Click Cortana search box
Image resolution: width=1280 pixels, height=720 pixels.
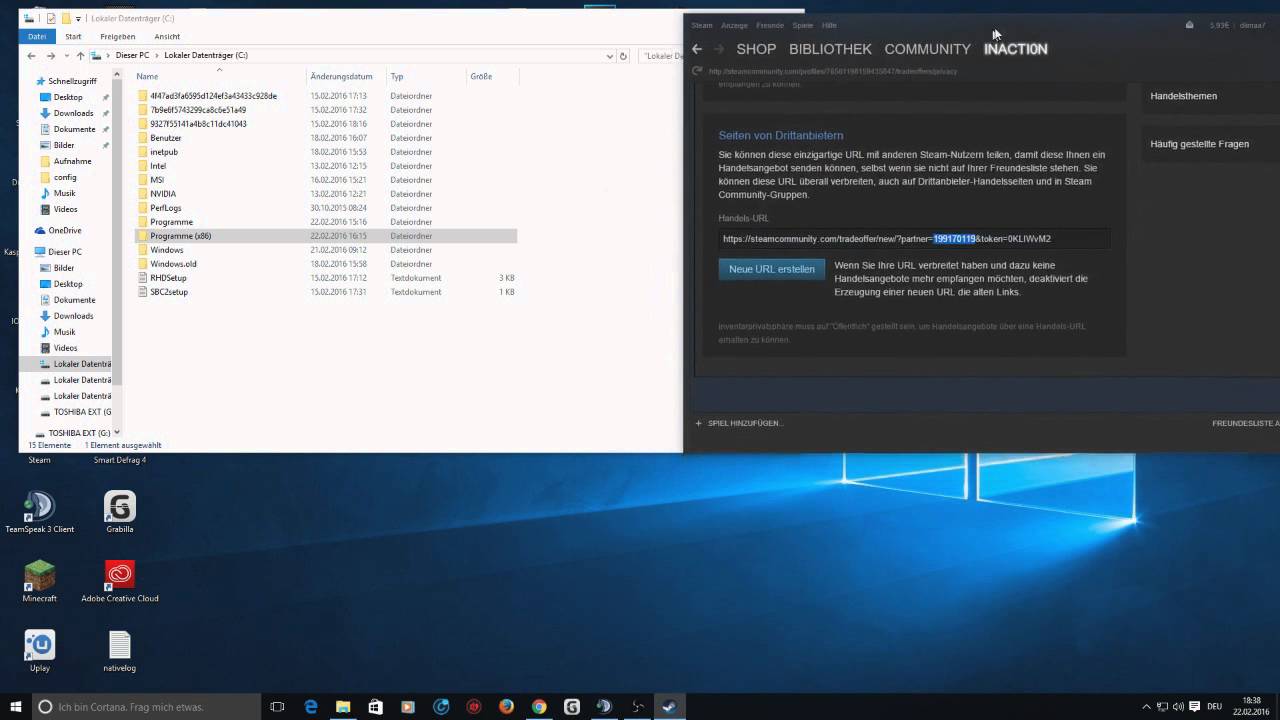147,706
